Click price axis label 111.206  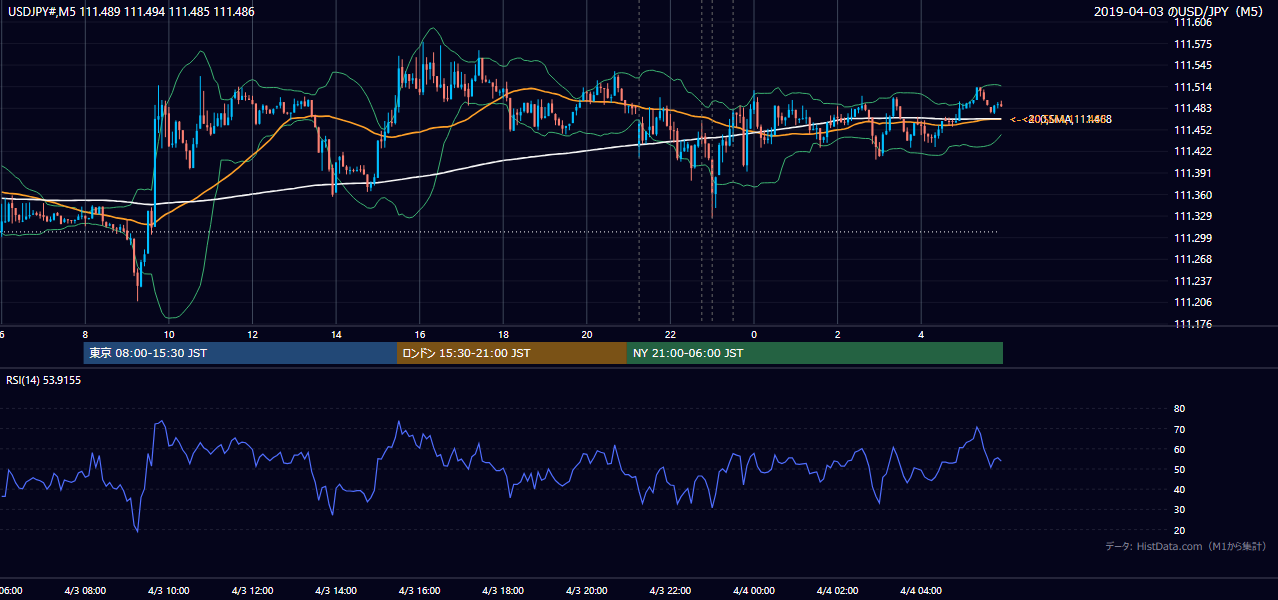pos(1192,302)
